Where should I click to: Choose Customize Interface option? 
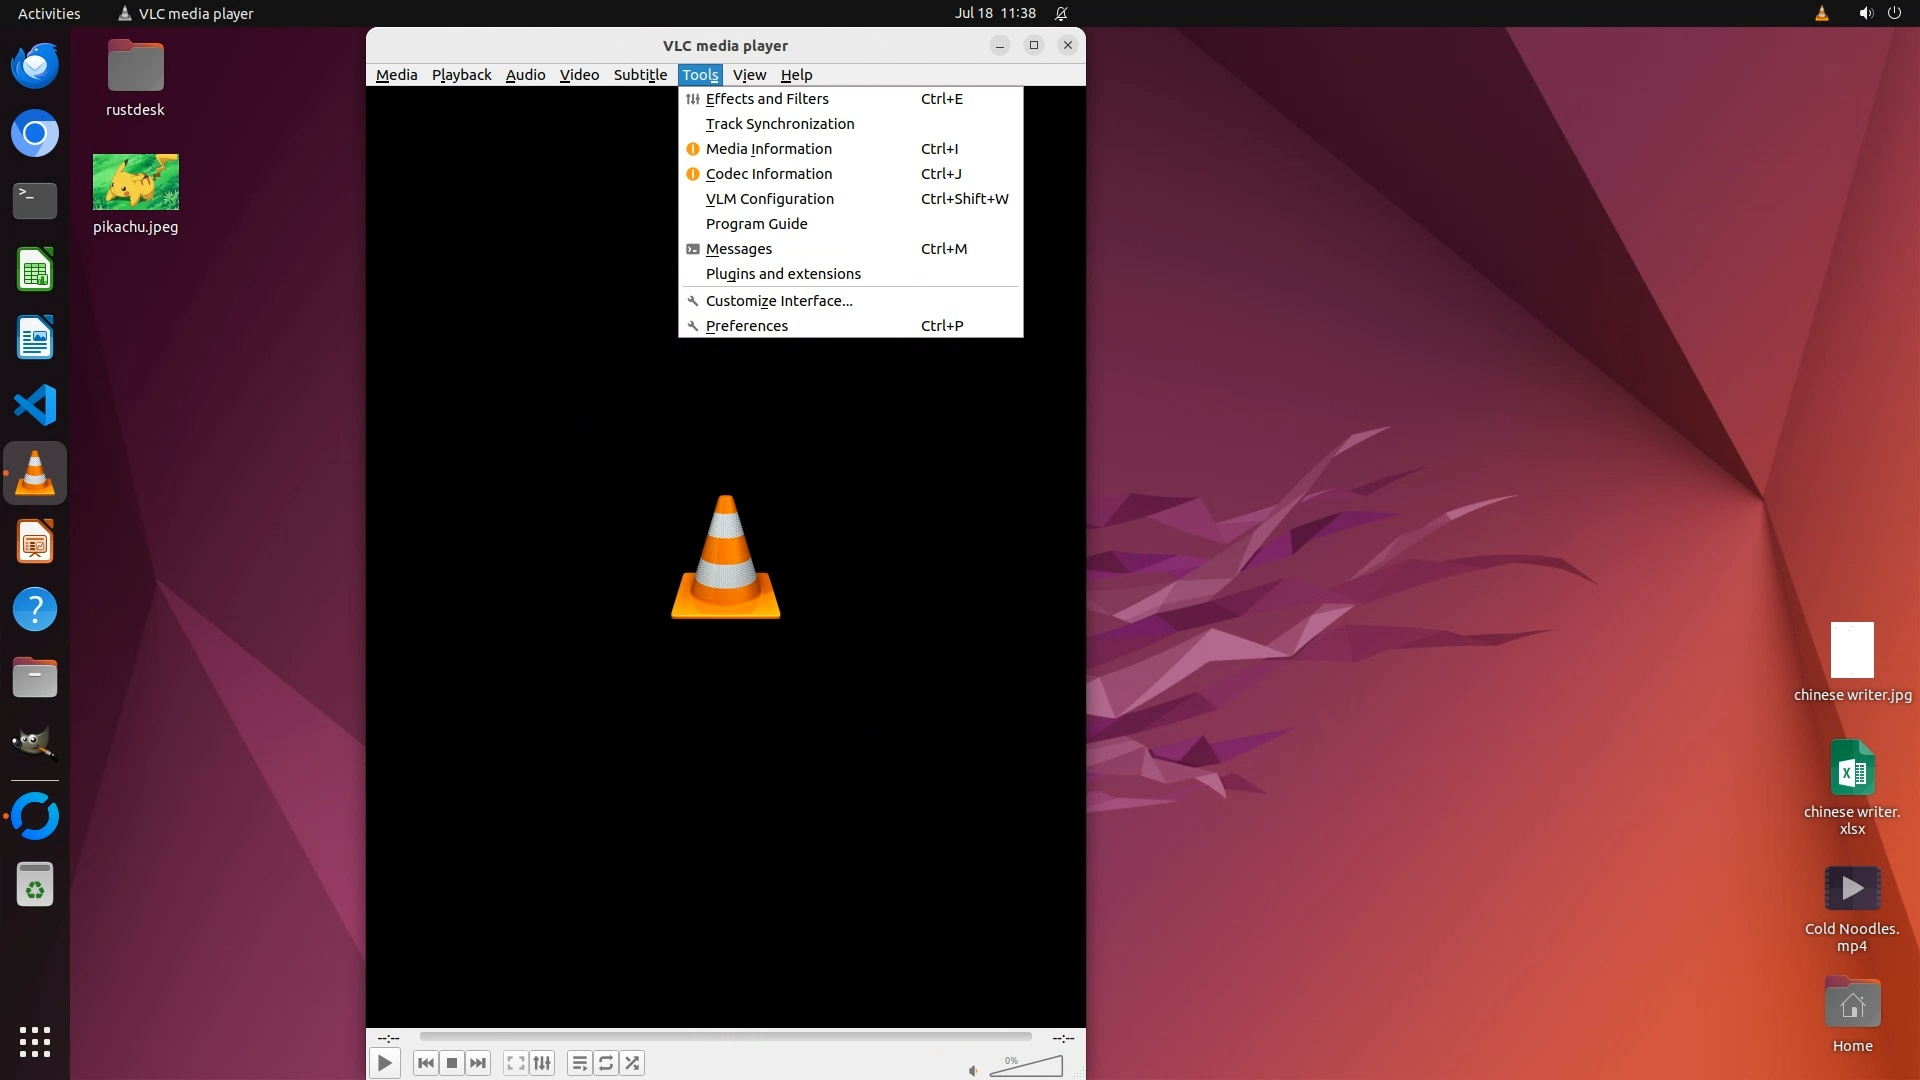(778, 301)
